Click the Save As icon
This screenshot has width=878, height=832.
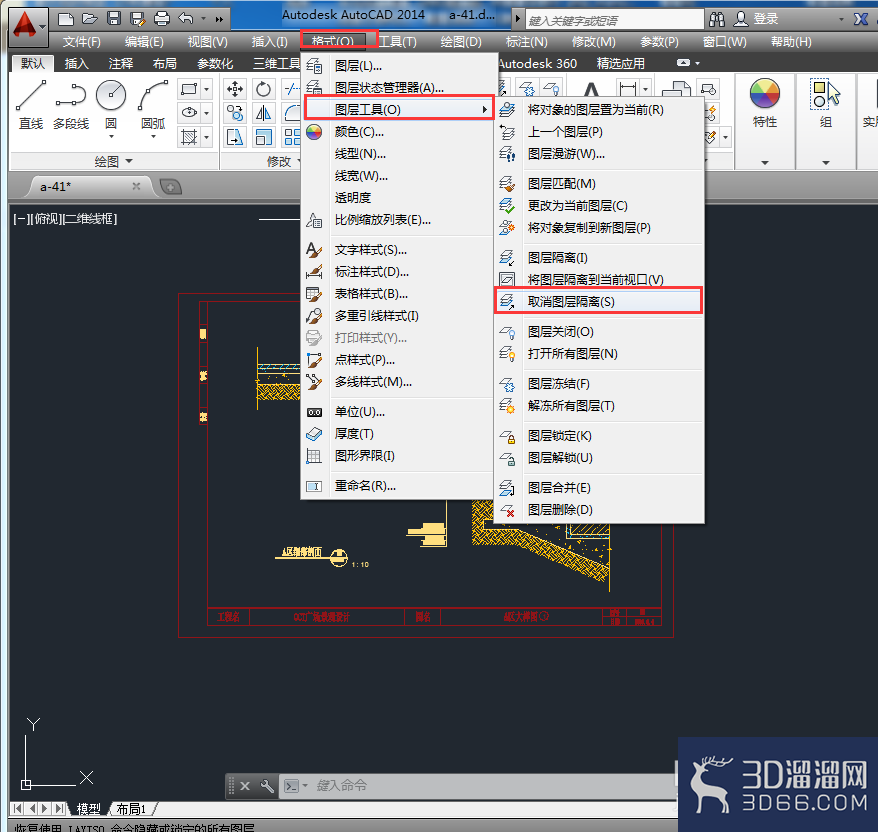click(138, 20)
